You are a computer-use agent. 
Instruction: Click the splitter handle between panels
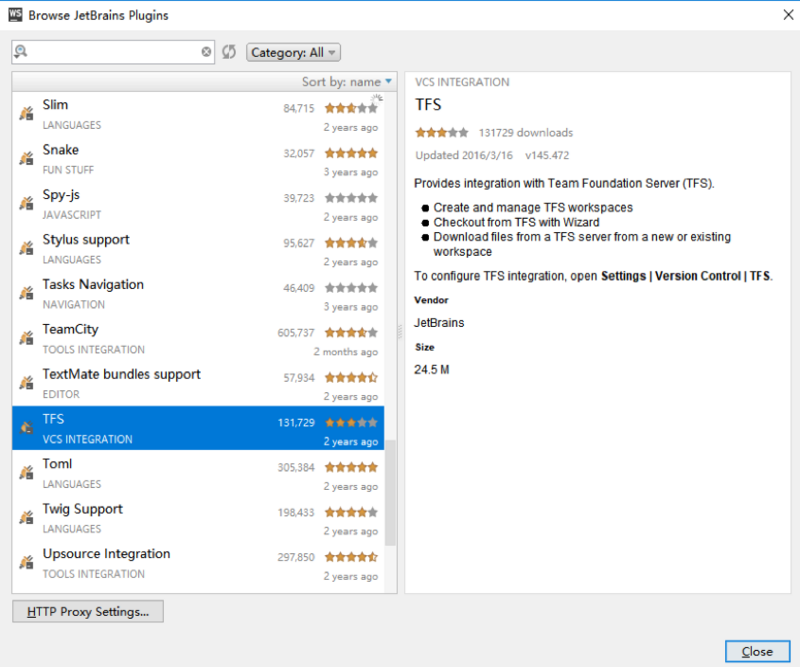pos(400,332)
